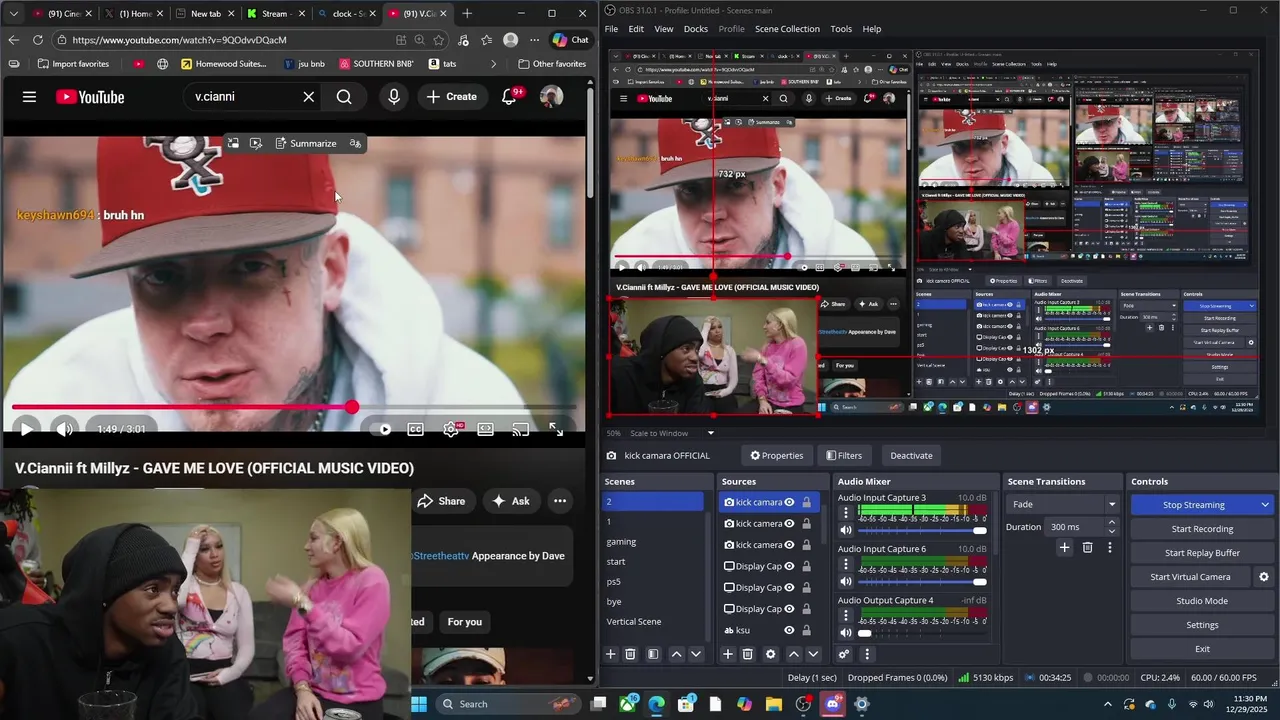Viewport: 1280px width, 720px height.
Task: Add a new source in Sources panel
Action: (728, 654)
